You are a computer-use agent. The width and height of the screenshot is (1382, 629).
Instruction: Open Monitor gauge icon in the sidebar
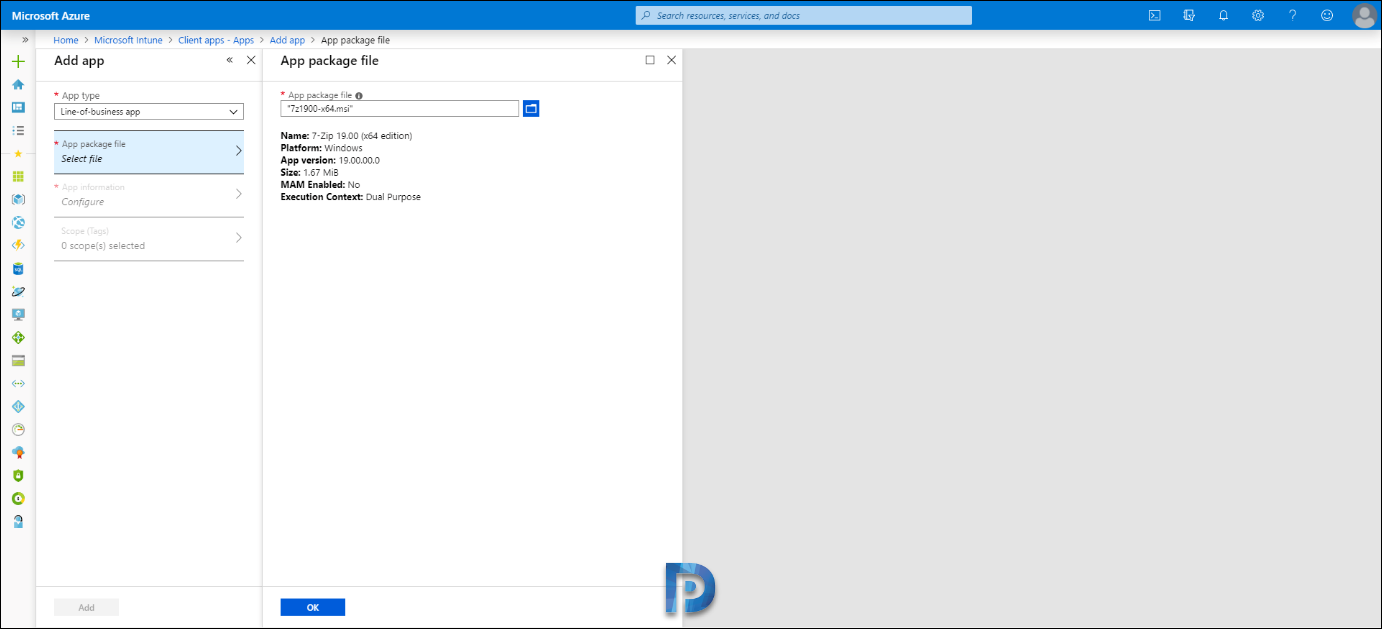(x=18, y=429)
